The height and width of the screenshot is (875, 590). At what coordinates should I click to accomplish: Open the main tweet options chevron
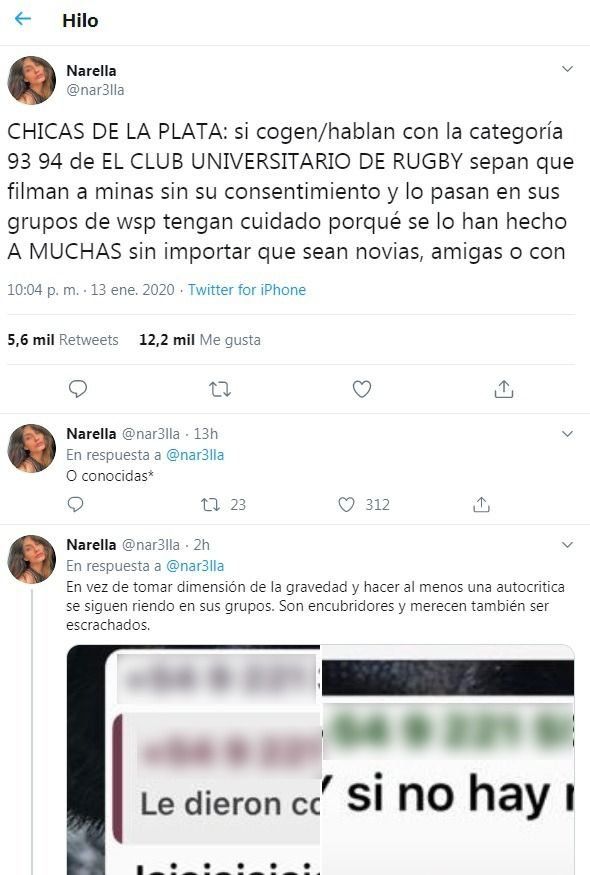tap(567, 69)
